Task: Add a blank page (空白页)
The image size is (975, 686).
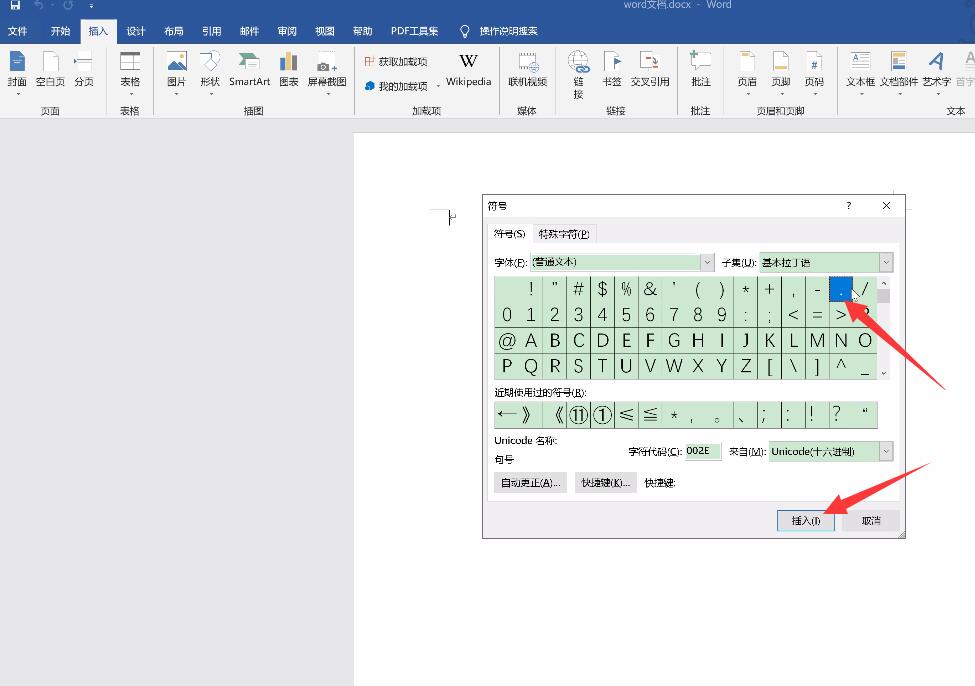Action: click(x=50, y=70)
